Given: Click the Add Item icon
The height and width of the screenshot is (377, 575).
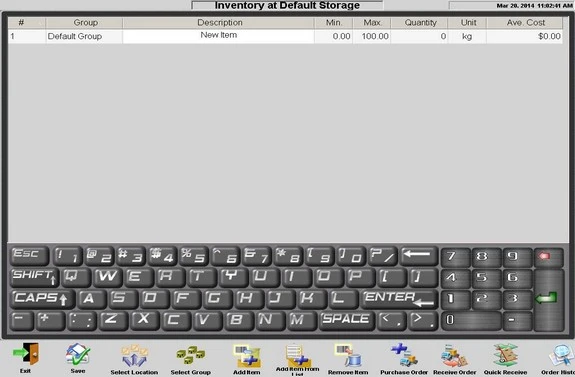Looking at the screenshot, I should click(x=247, y=356).
